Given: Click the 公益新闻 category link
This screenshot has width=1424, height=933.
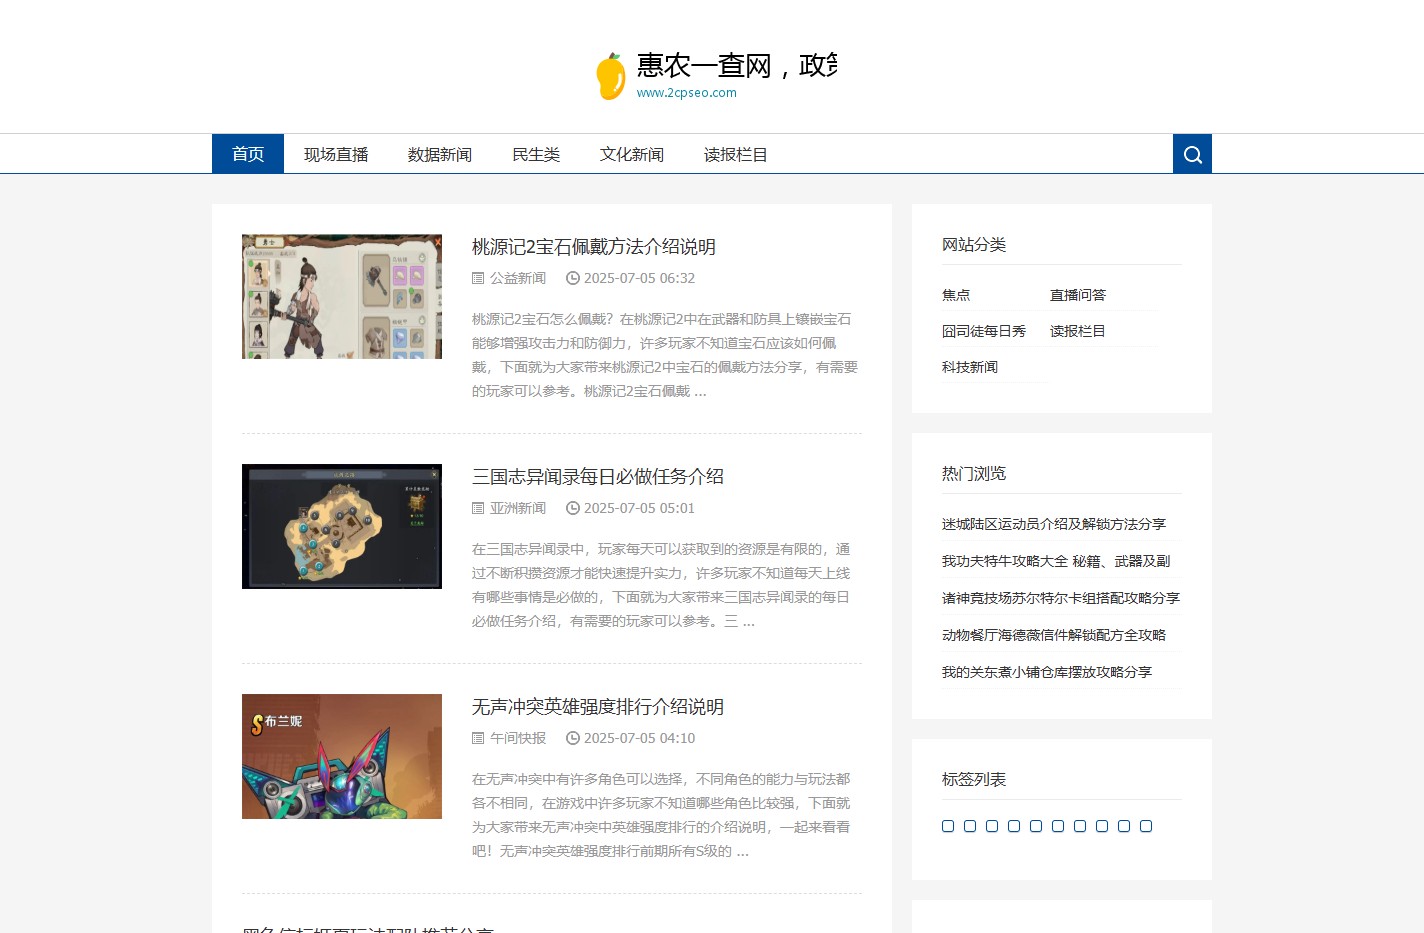Looking at the screenshot, I should pyautogui.click(x=518, y=279).
